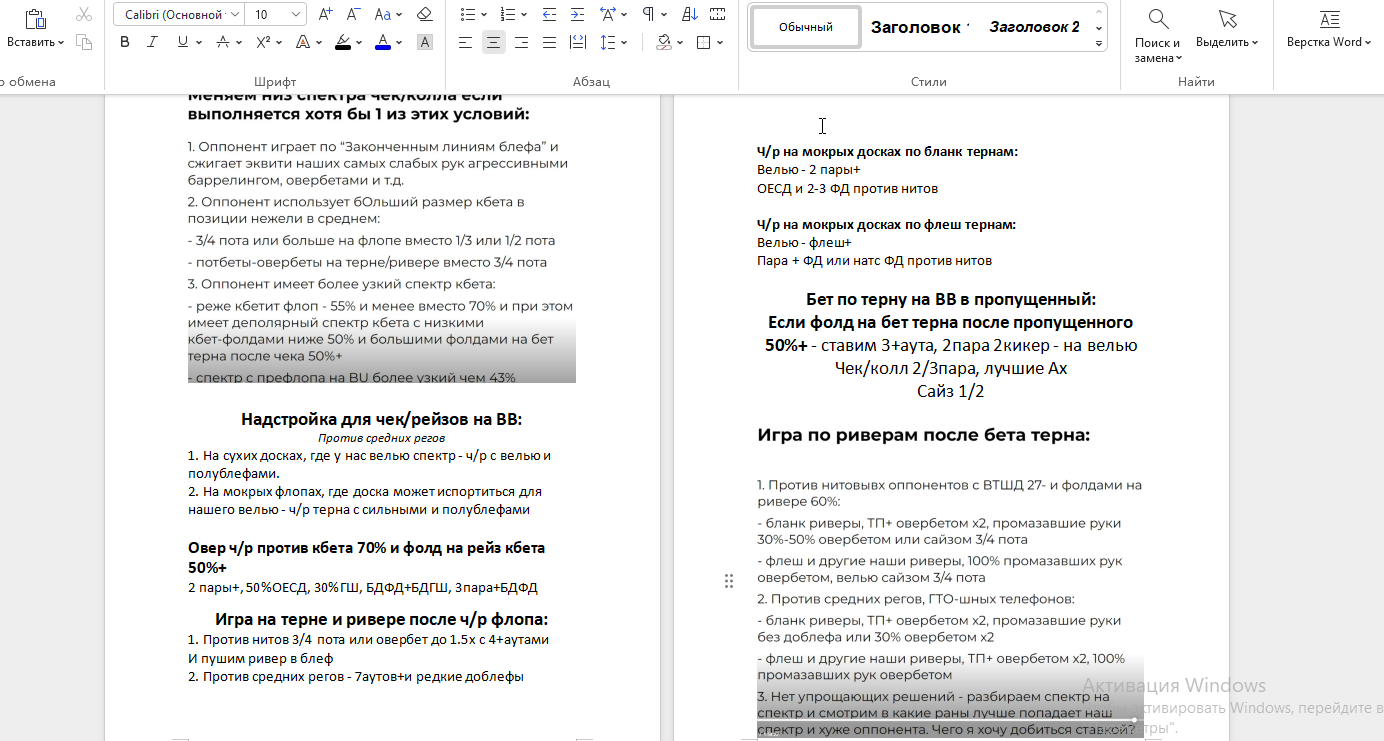Apply superscript X² formatting
The height and width of the screenshot is (741, 1384).
[x=263, y=42]
